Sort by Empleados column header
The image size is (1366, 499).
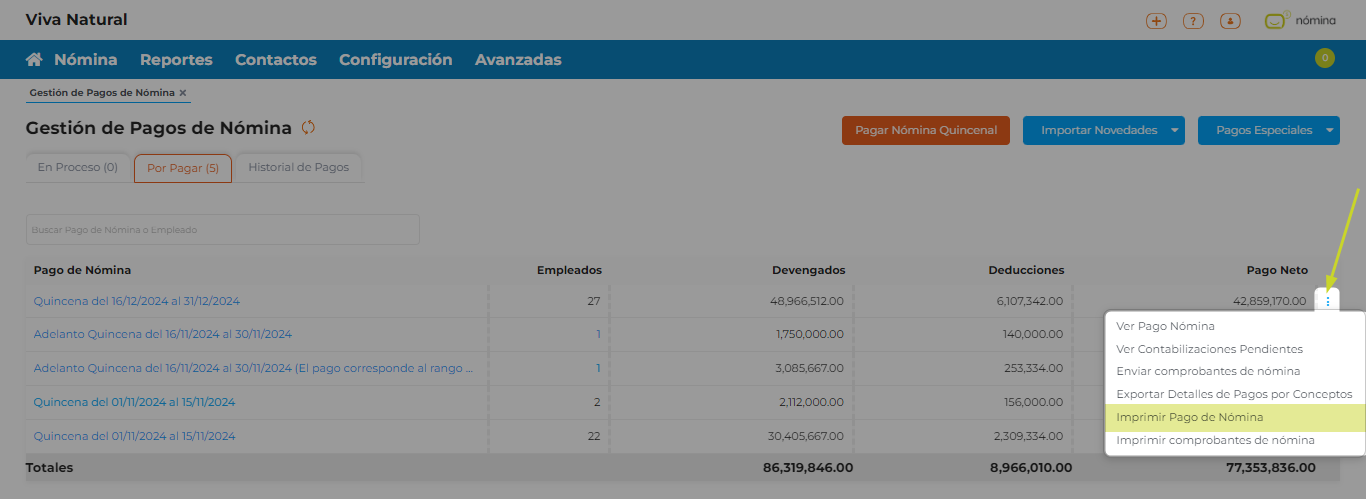569,270
